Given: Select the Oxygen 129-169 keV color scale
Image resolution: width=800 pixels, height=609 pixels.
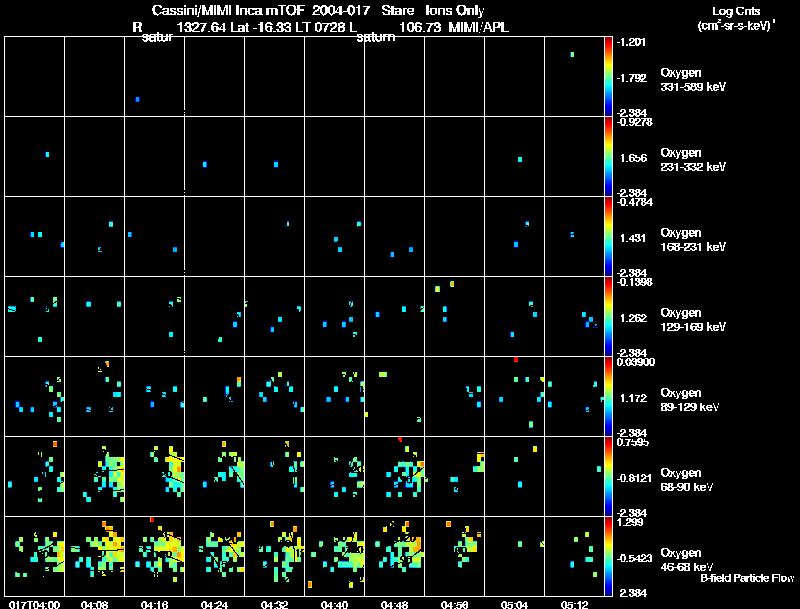Looking at the screenshot, I should [608, 317].
